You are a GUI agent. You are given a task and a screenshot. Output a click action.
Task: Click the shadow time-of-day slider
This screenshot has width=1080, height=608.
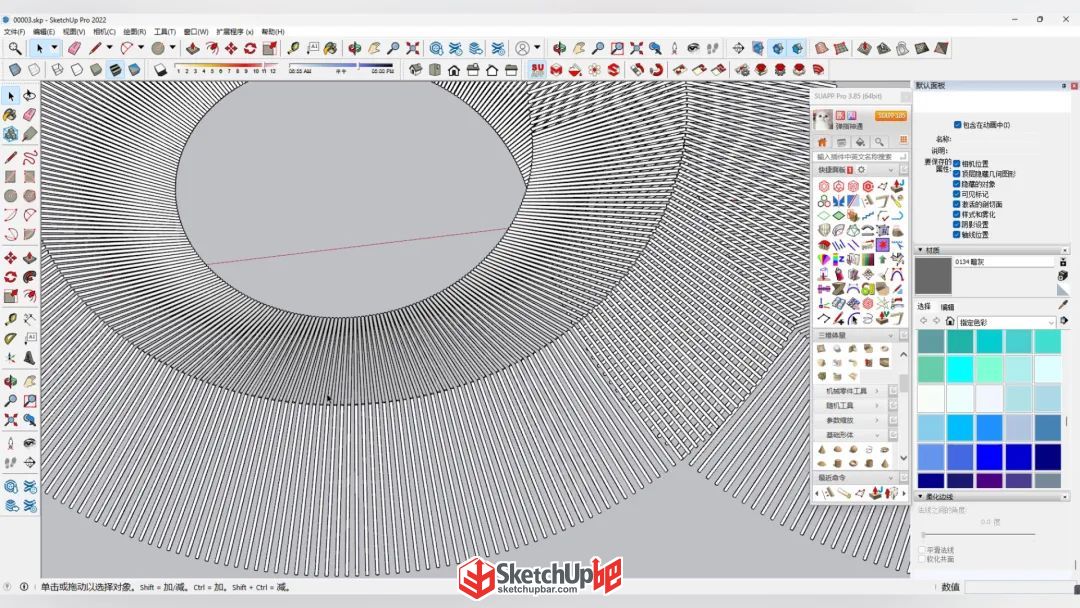[x=341, y=66]
